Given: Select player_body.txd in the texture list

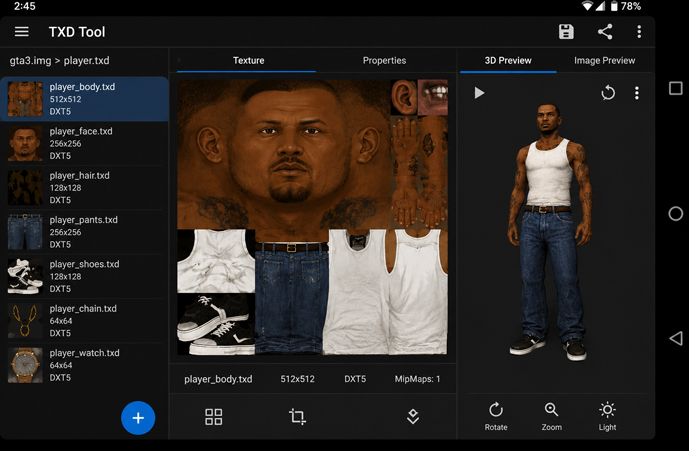Looking at the screenshot, I should pos(84,99).
